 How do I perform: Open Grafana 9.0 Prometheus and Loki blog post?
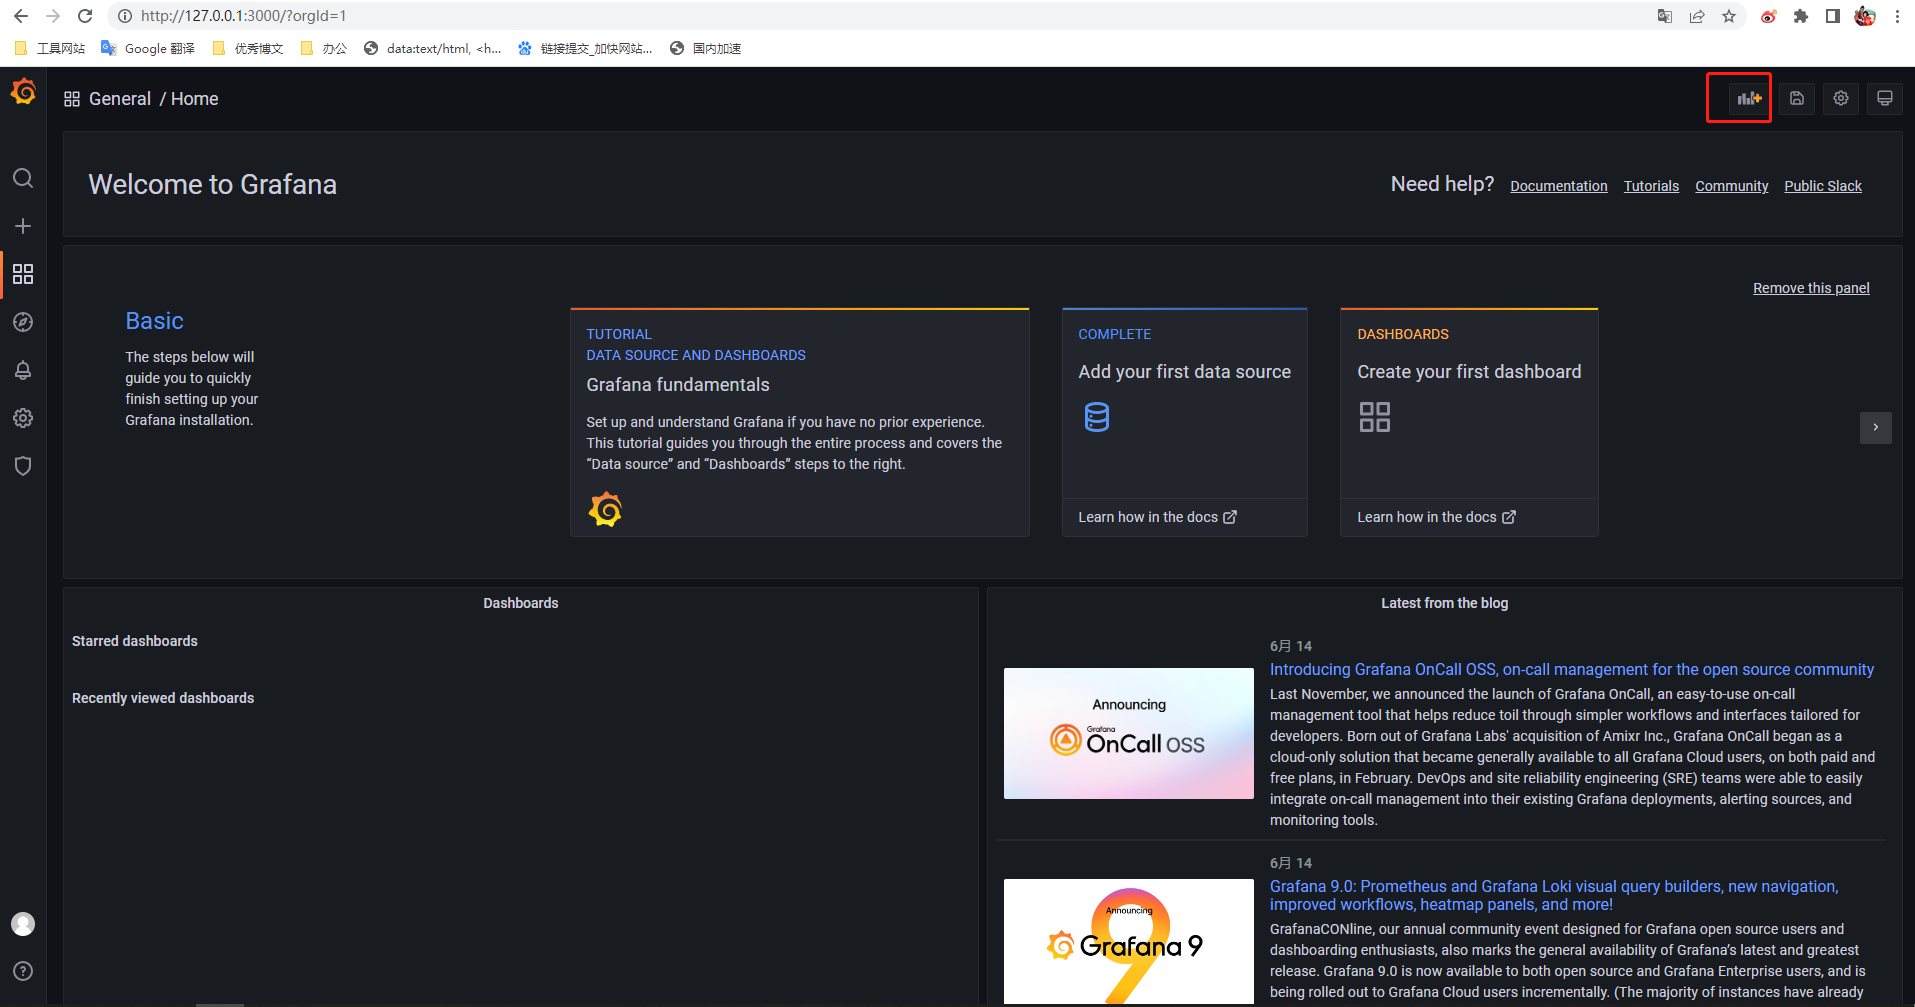1554,895
